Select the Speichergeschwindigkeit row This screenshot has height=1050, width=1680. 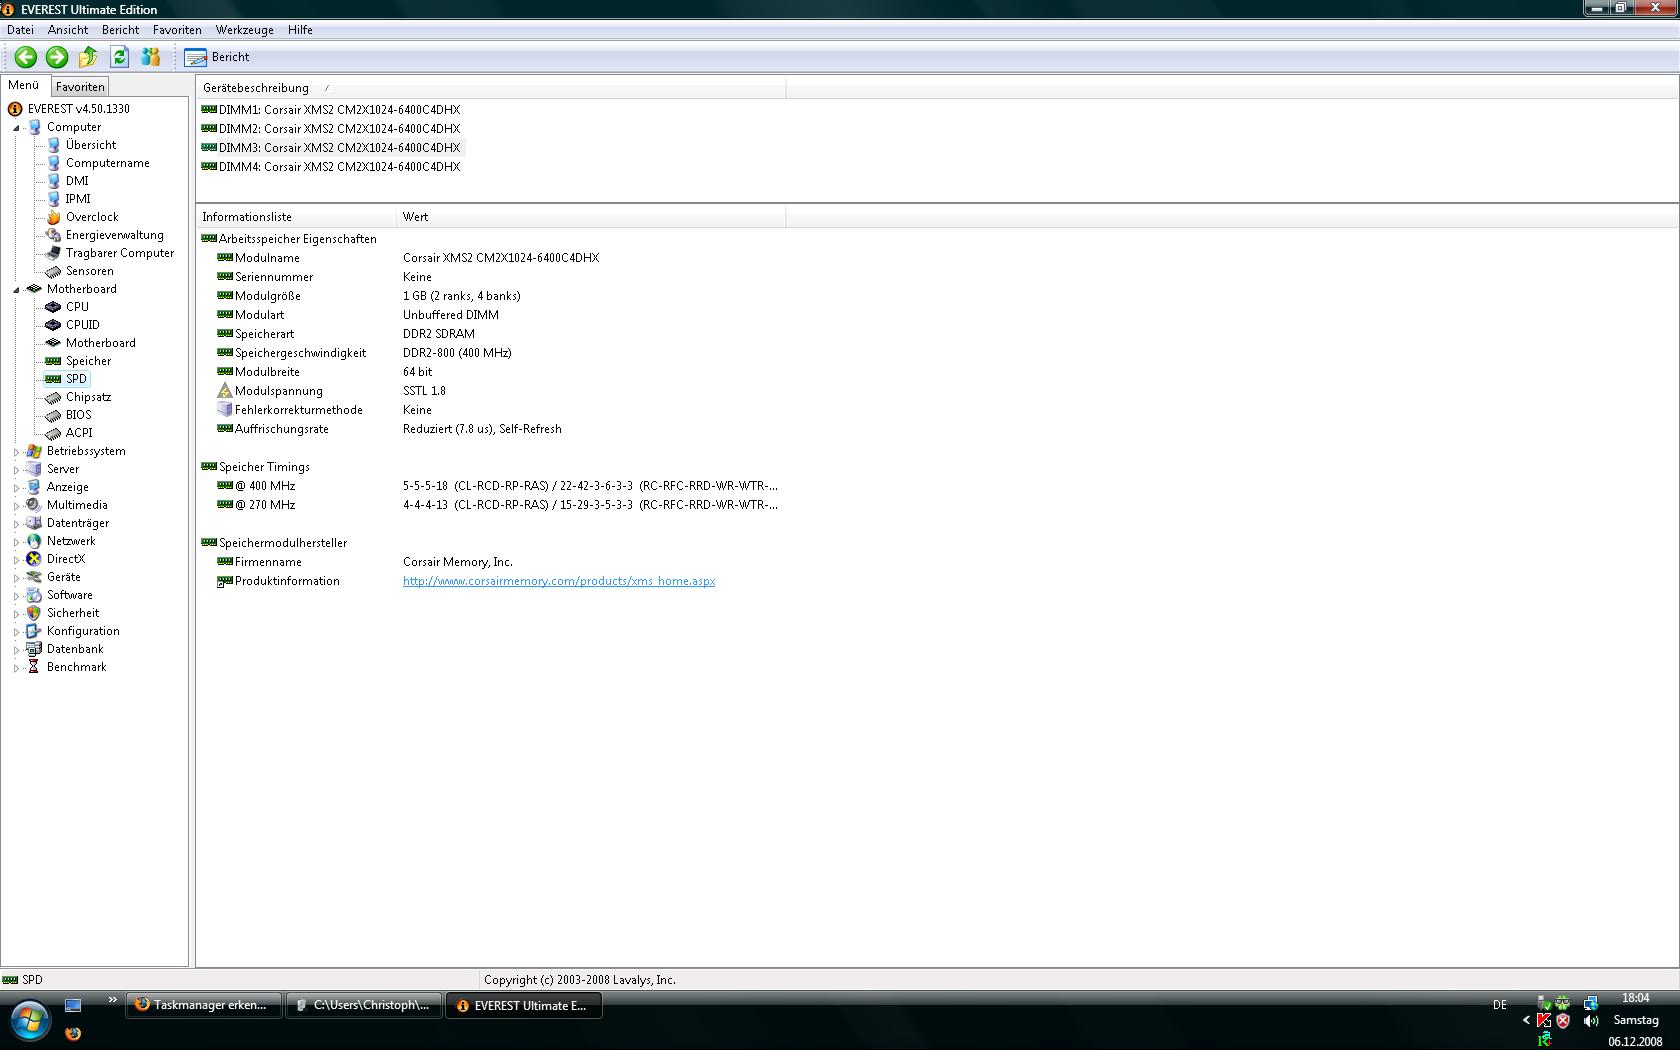pyautogui.click(x=490, y=353)
